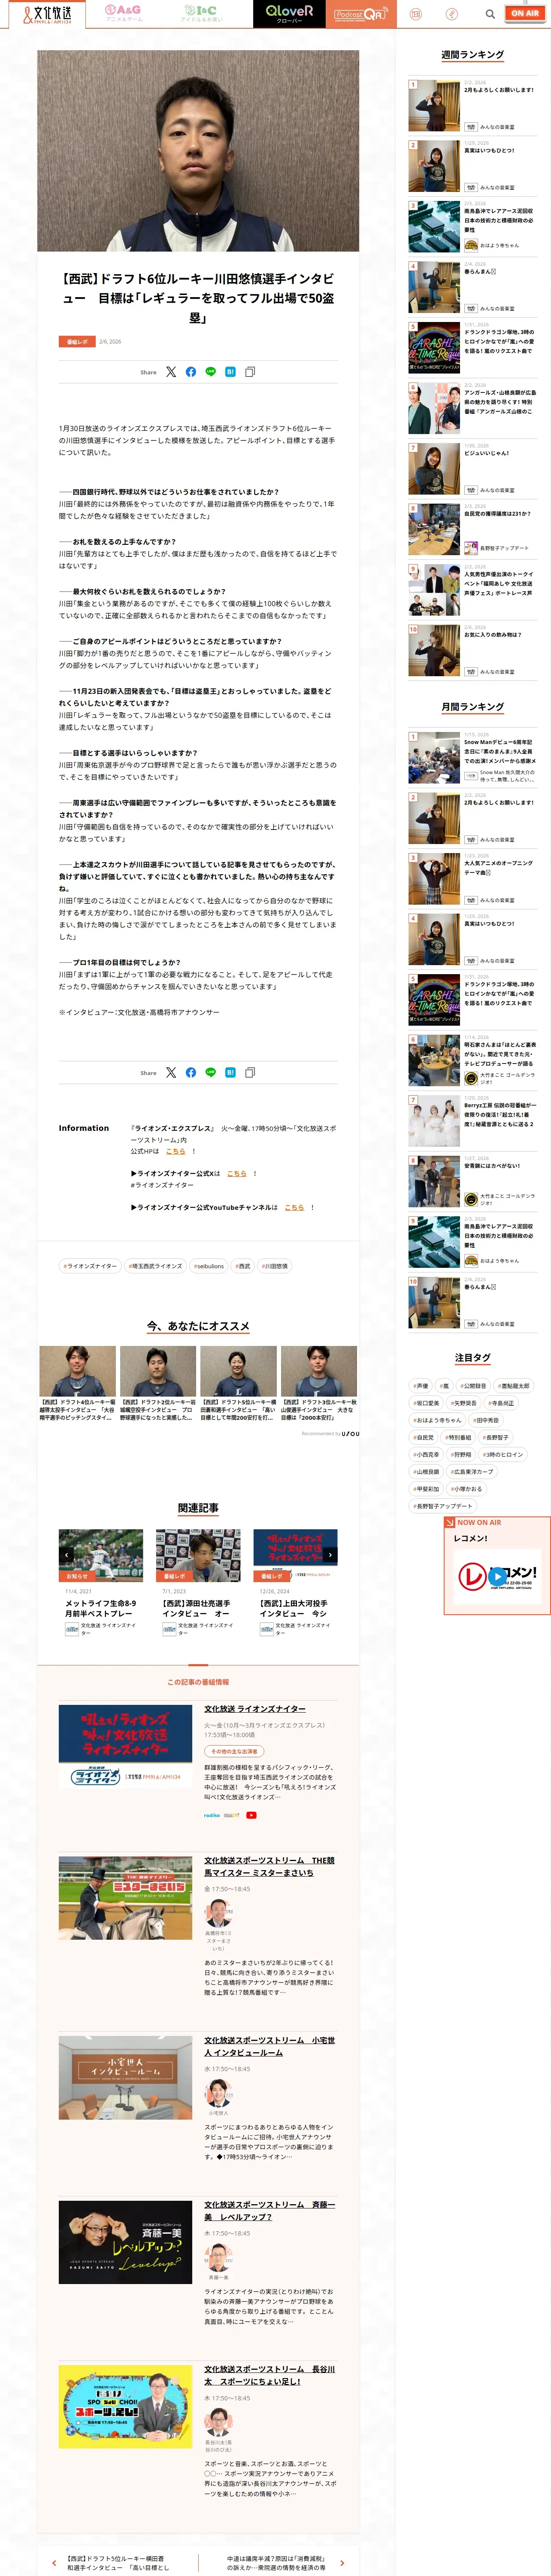Open the A&G anime and games tab
The image size is (551, 2576).
tap(124, 13)
